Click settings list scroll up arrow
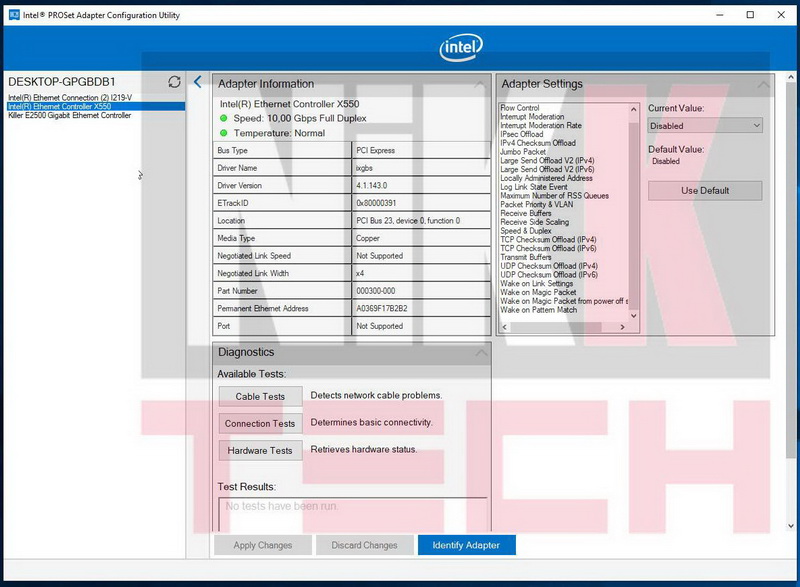The width and height of the screenshot is (800, 587). tap(634, 109)
